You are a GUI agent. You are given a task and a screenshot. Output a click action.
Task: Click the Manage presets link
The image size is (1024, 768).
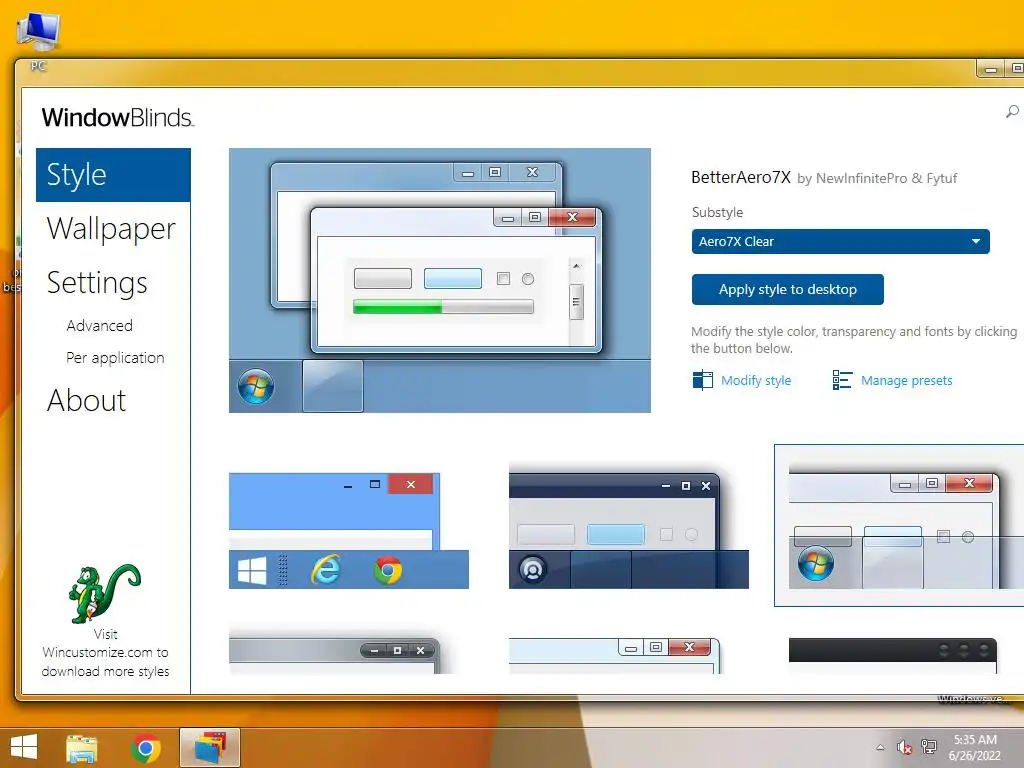pyautogui.click(x=906, y=380)
